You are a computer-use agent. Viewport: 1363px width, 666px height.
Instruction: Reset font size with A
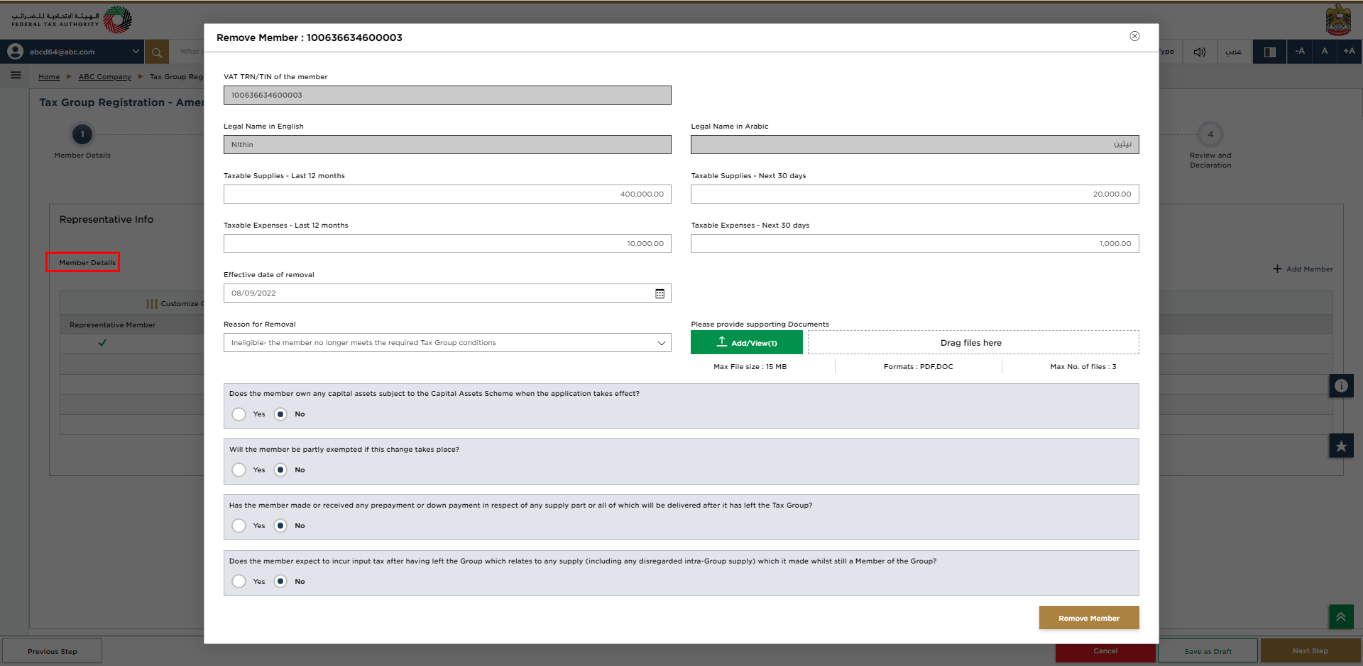(1324, 52)
